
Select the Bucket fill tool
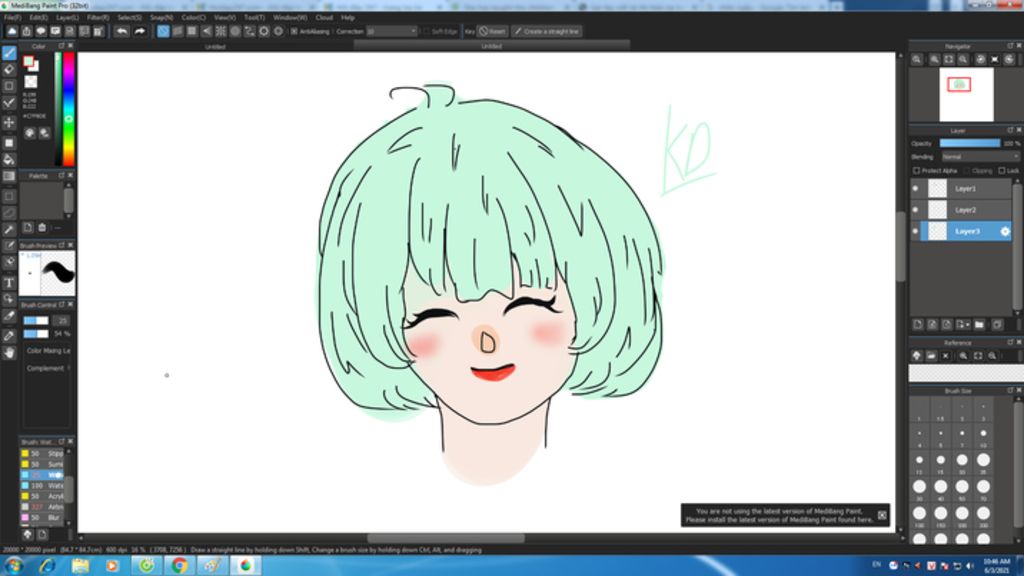[x=9, y=159]
